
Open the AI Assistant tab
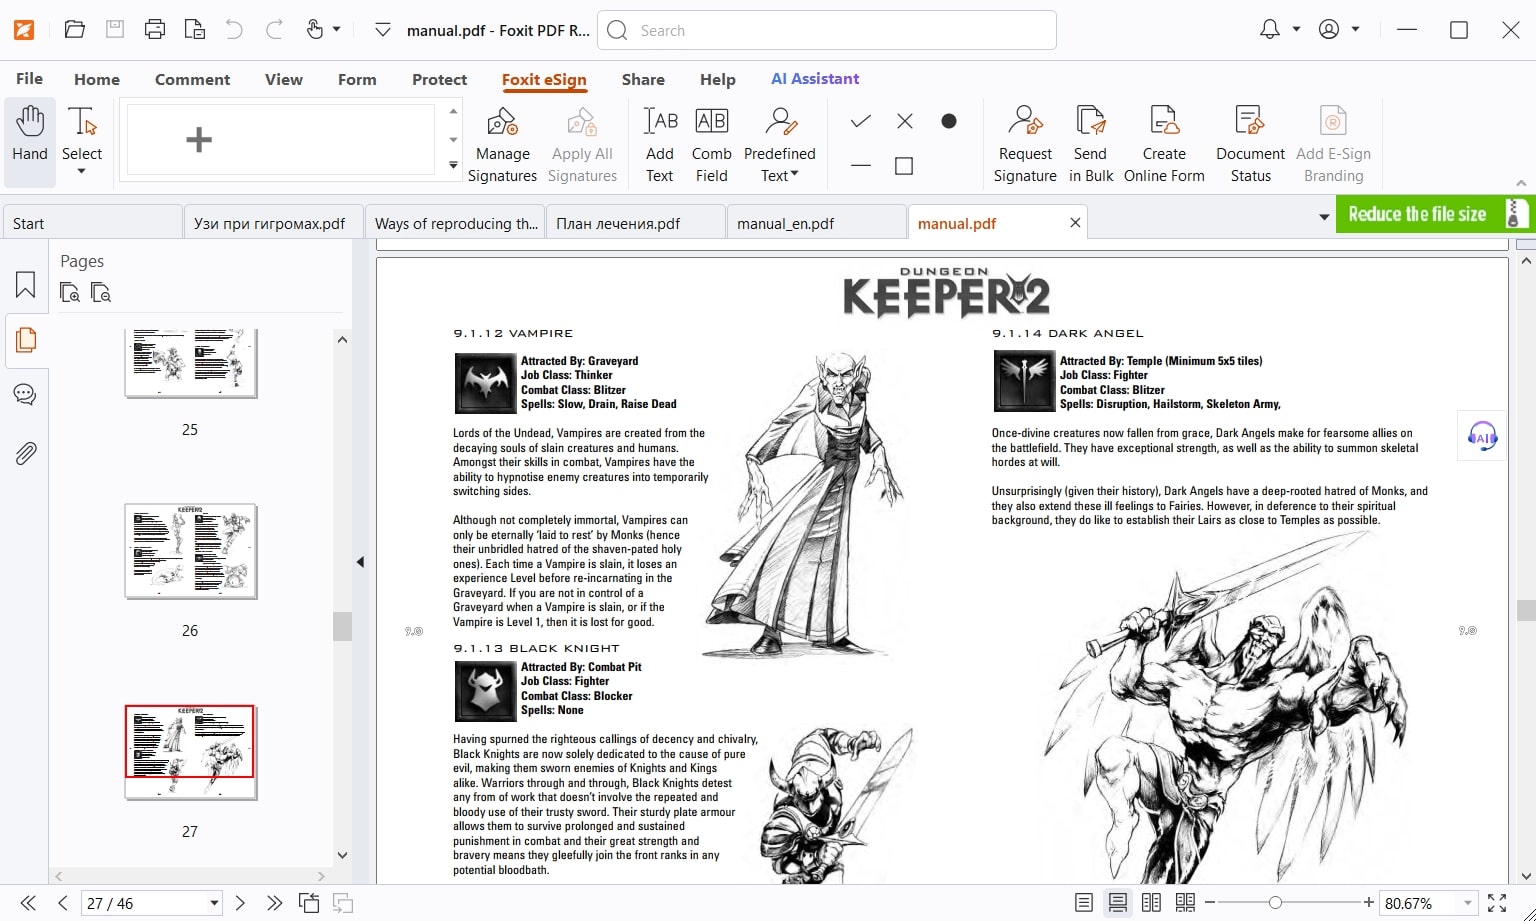pyautogui.click(x=815, y=79)
